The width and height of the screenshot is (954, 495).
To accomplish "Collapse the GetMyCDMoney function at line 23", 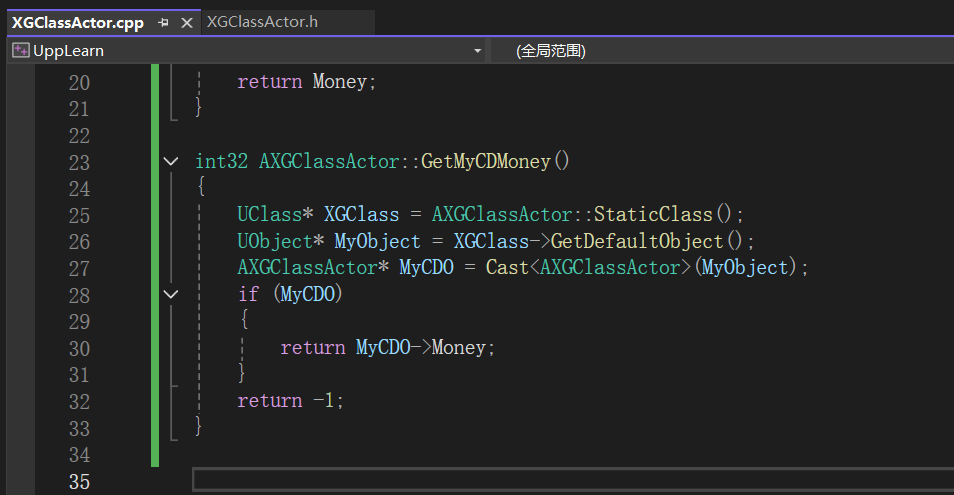I will click(171, 162).
